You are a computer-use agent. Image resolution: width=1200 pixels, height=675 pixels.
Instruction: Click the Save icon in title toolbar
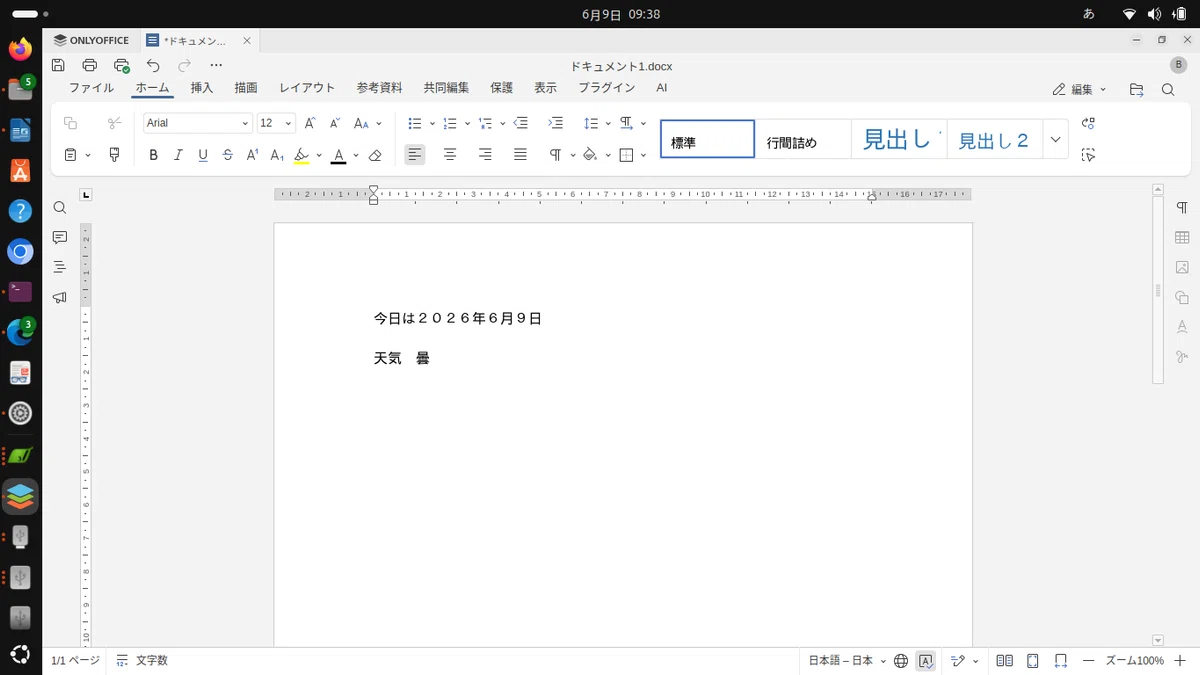tap(58, 65)
